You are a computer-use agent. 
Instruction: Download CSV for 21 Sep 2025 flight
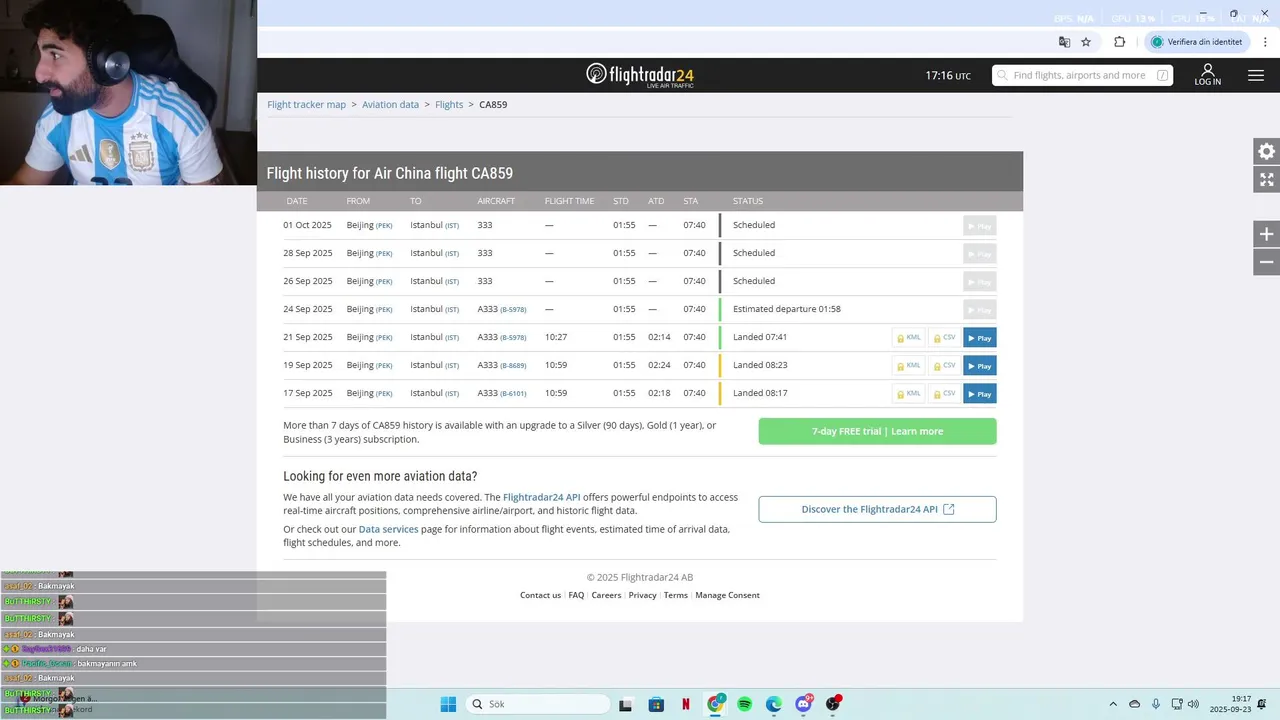[944, 338]
